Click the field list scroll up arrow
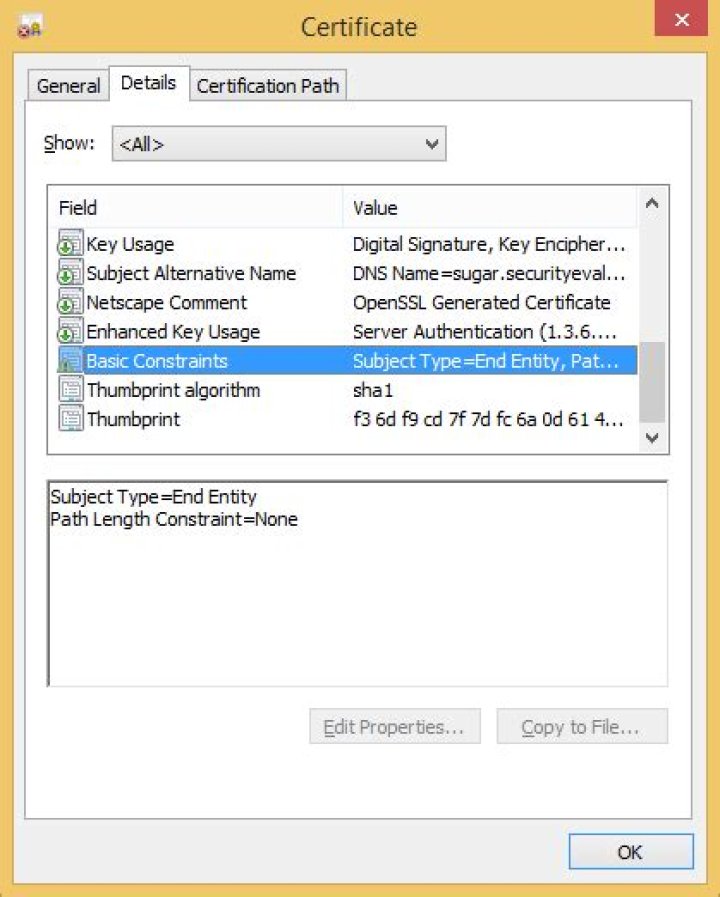This screenshot has height=897, width=720. 652,203
